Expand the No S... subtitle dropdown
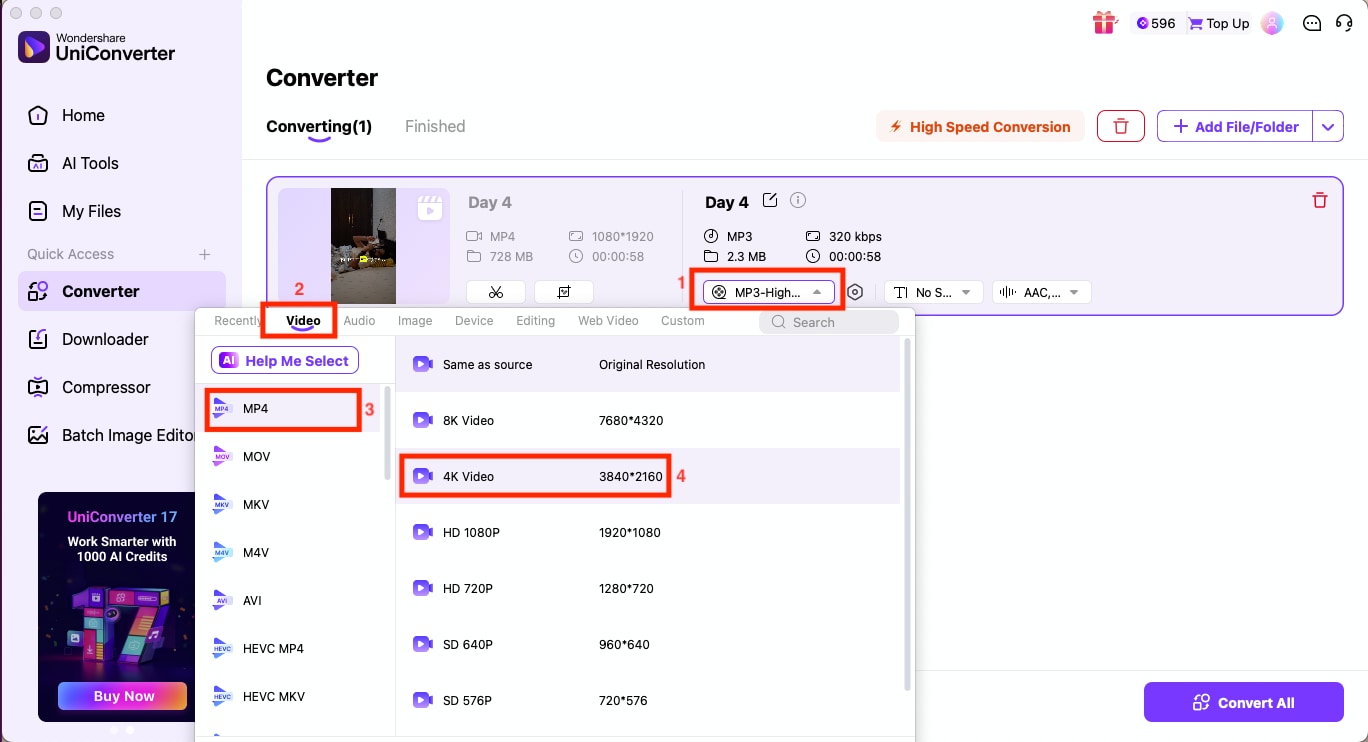 coord(933,292)
